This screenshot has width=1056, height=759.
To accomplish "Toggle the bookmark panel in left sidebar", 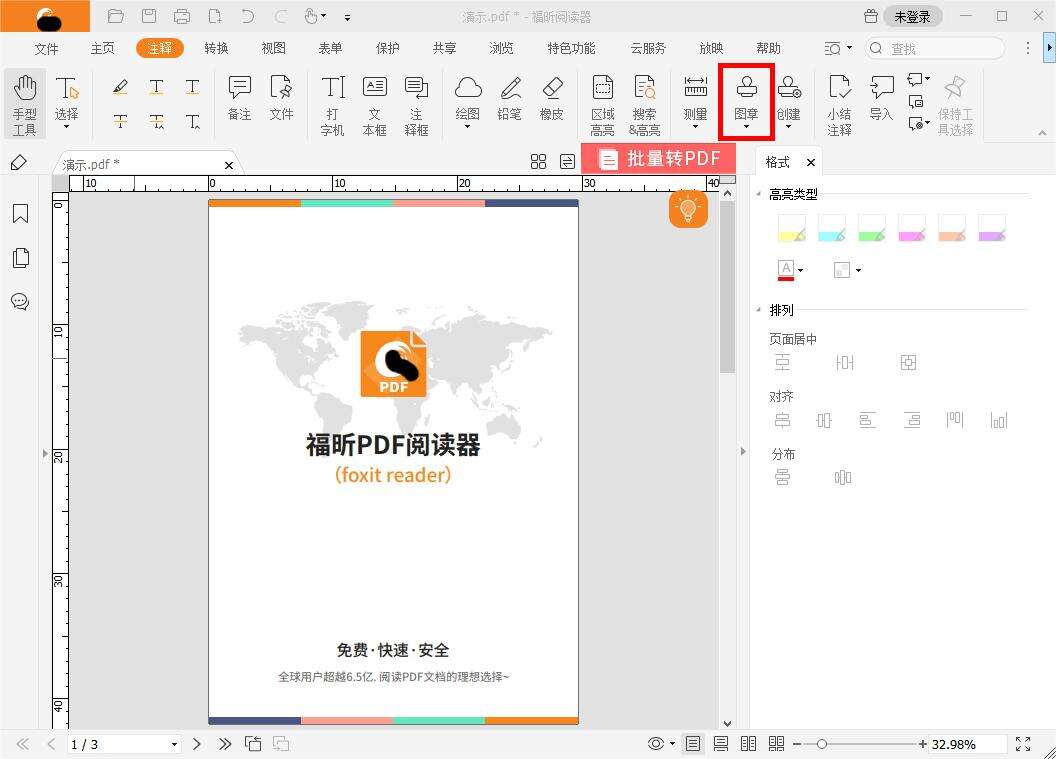I will pyautogui.click(x=20, y=213).
